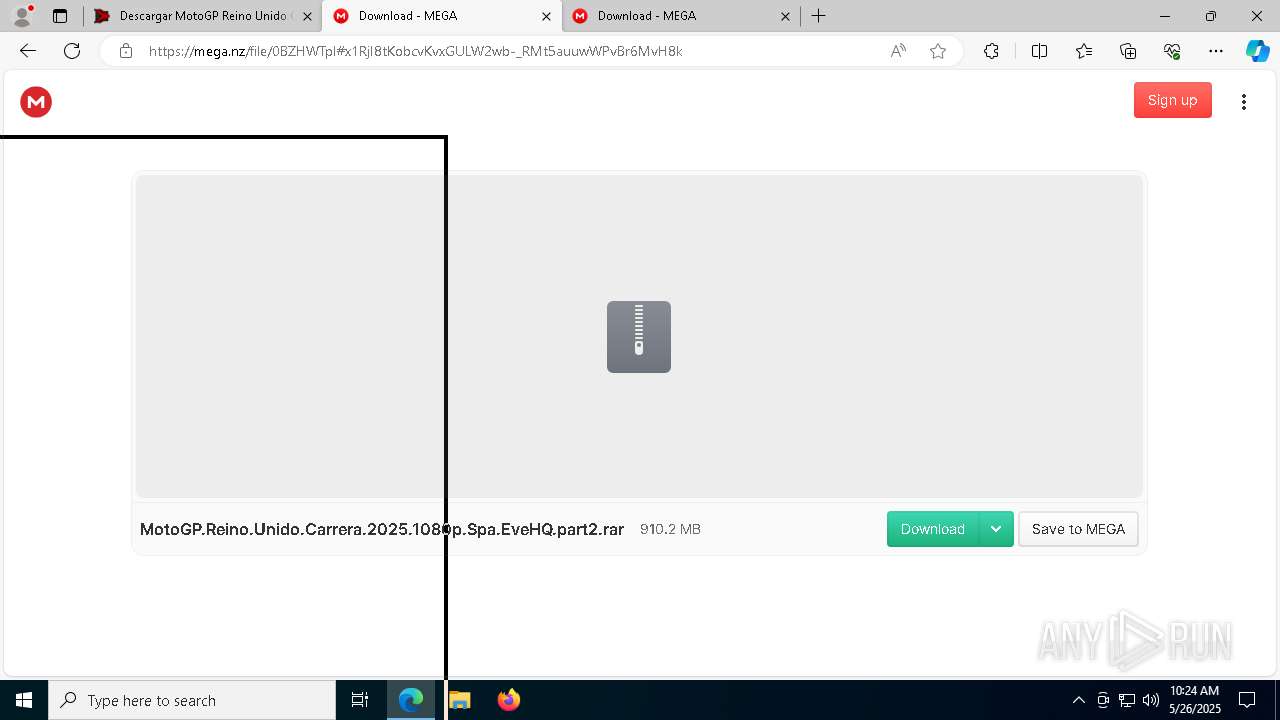
Task: Click the MEGA logo icon
Action: coord(36,101)
